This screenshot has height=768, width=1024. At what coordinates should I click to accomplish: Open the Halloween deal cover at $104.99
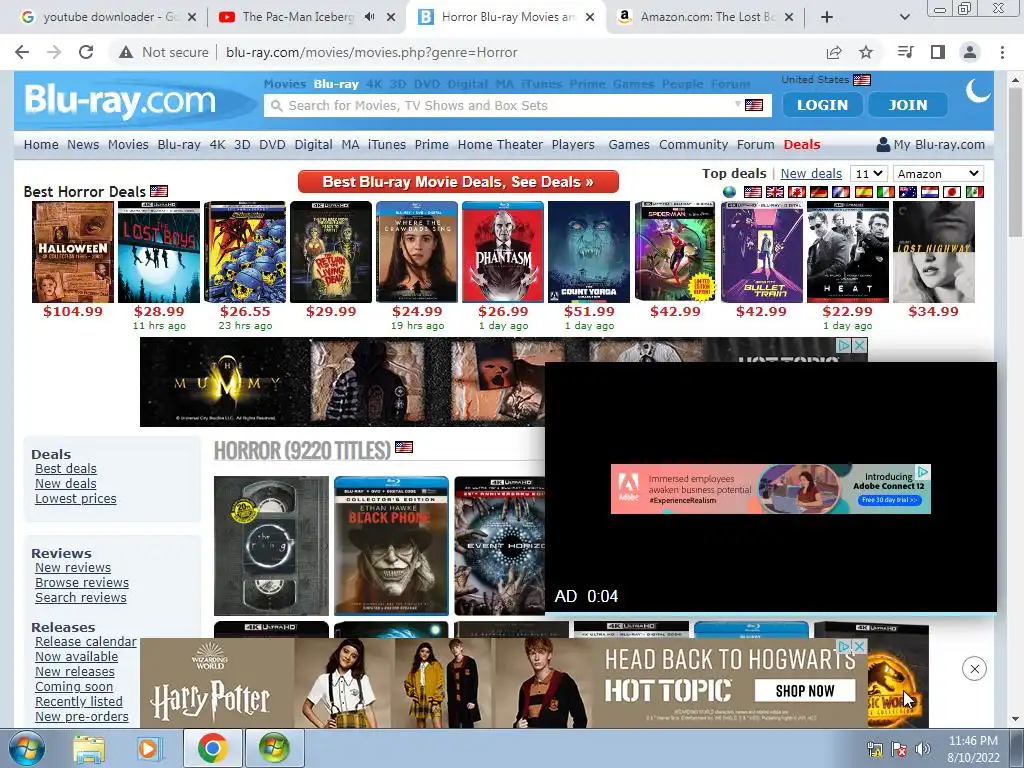(72, 252)
